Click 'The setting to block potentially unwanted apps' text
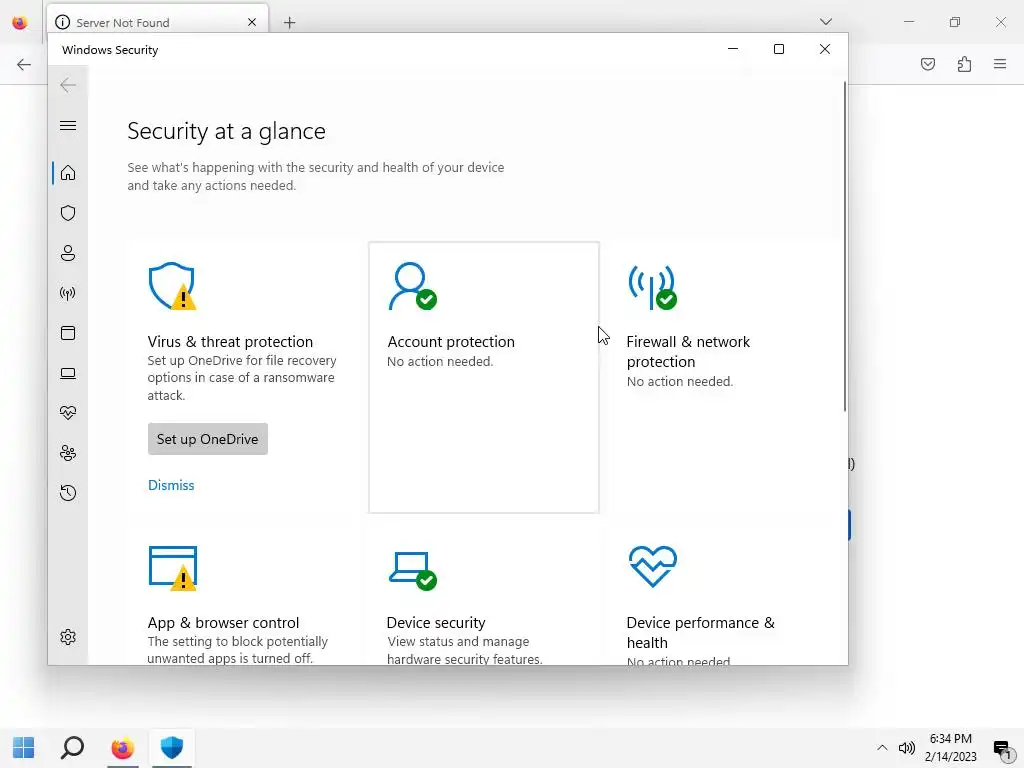The height and width of the screenshot is (768, 1024). click(x=238, y=650)
